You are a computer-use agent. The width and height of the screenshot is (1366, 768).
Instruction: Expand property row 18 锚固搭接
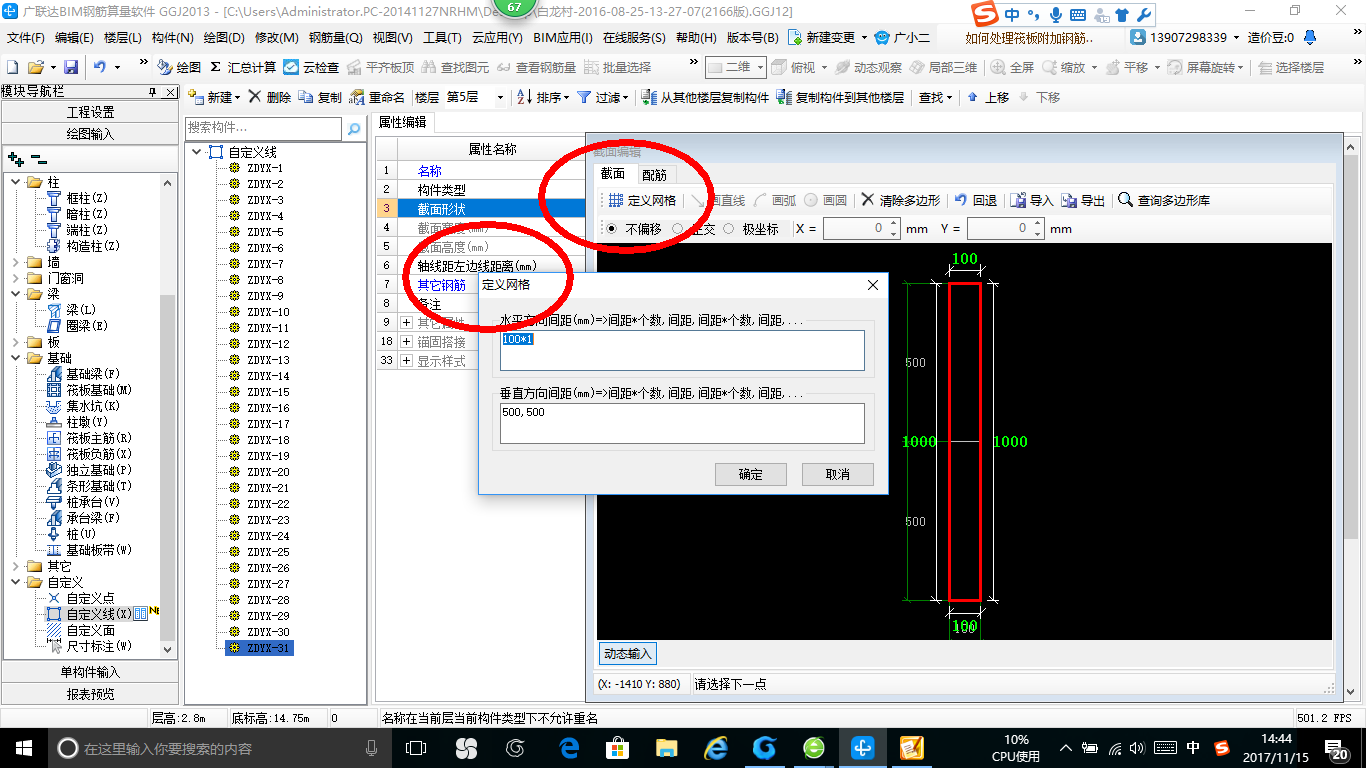click(406, 342)
